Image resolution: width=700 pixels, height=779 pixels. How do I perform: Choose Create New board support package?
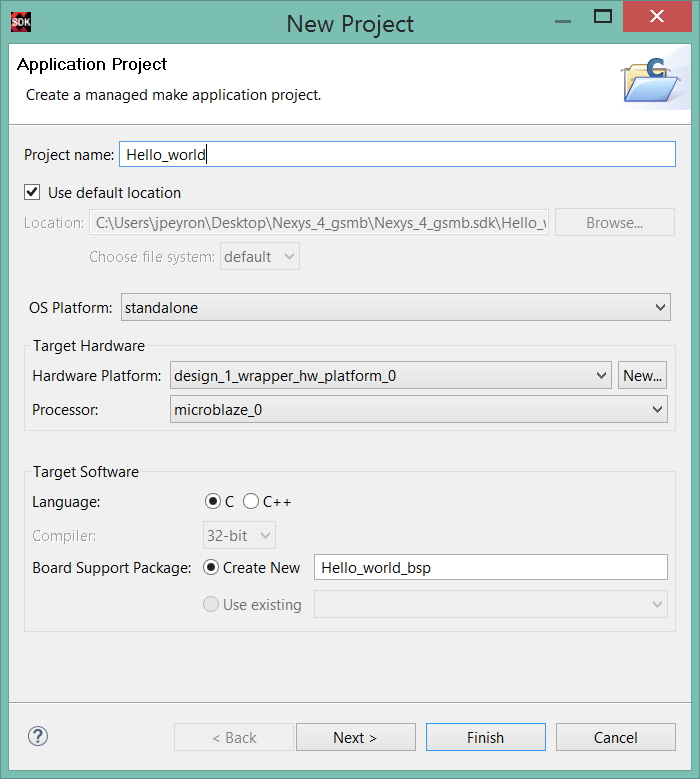(x=211, y=567)
